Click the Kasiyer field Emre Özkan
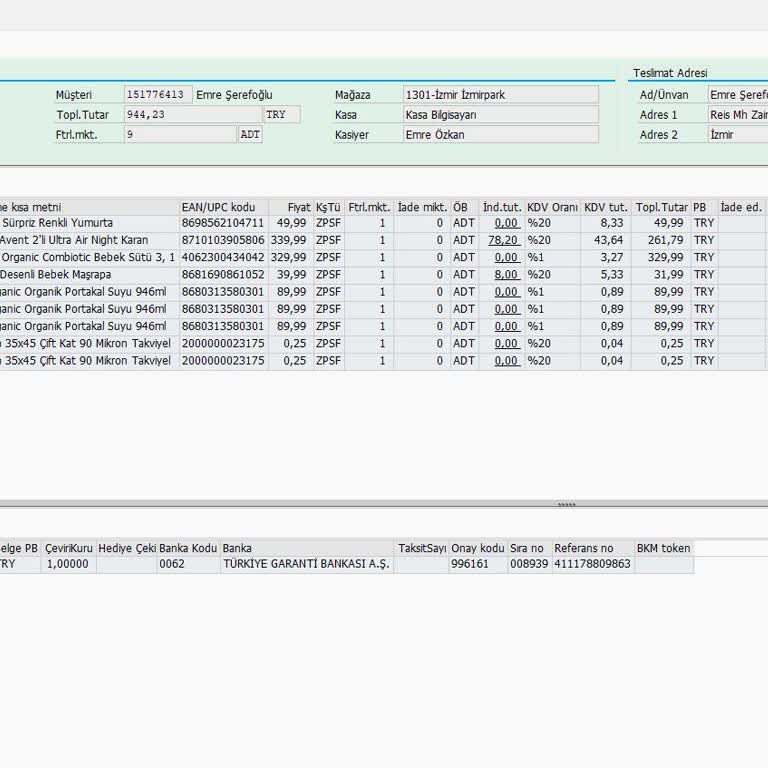 pos(499,135)
